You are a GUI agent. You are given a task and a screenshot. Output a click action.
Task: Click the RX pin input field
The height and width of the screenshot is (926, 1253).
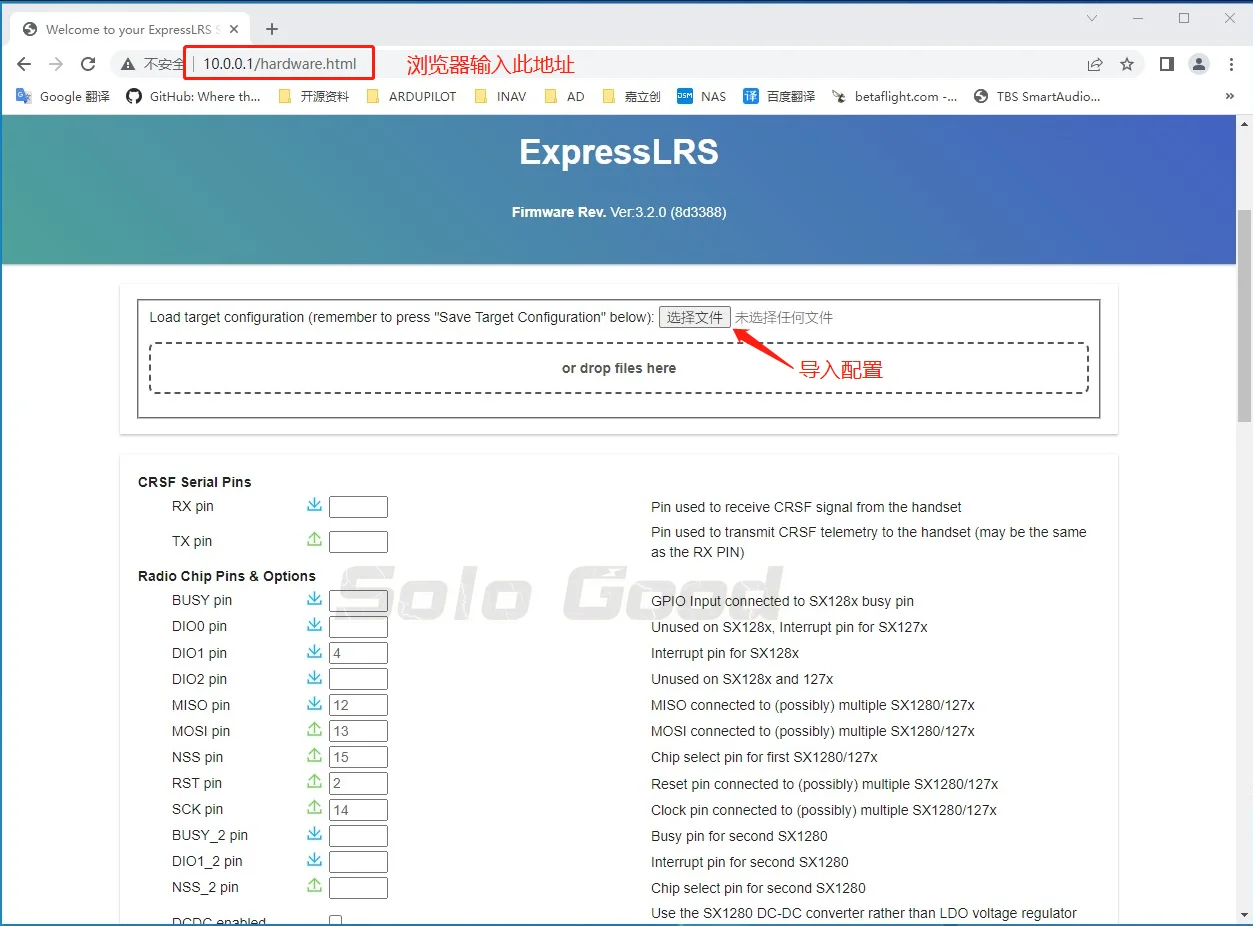[x=358, y=507]
